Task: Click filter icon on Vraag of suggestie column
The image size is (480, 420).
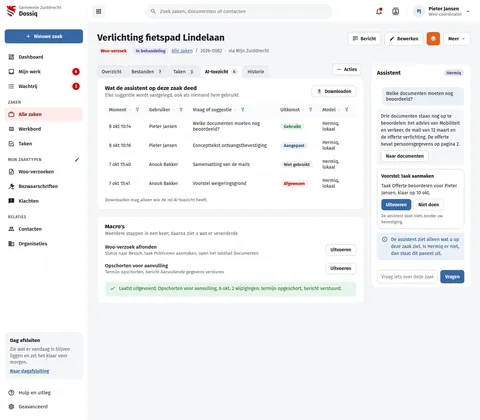Action: [x=243, y=110]
